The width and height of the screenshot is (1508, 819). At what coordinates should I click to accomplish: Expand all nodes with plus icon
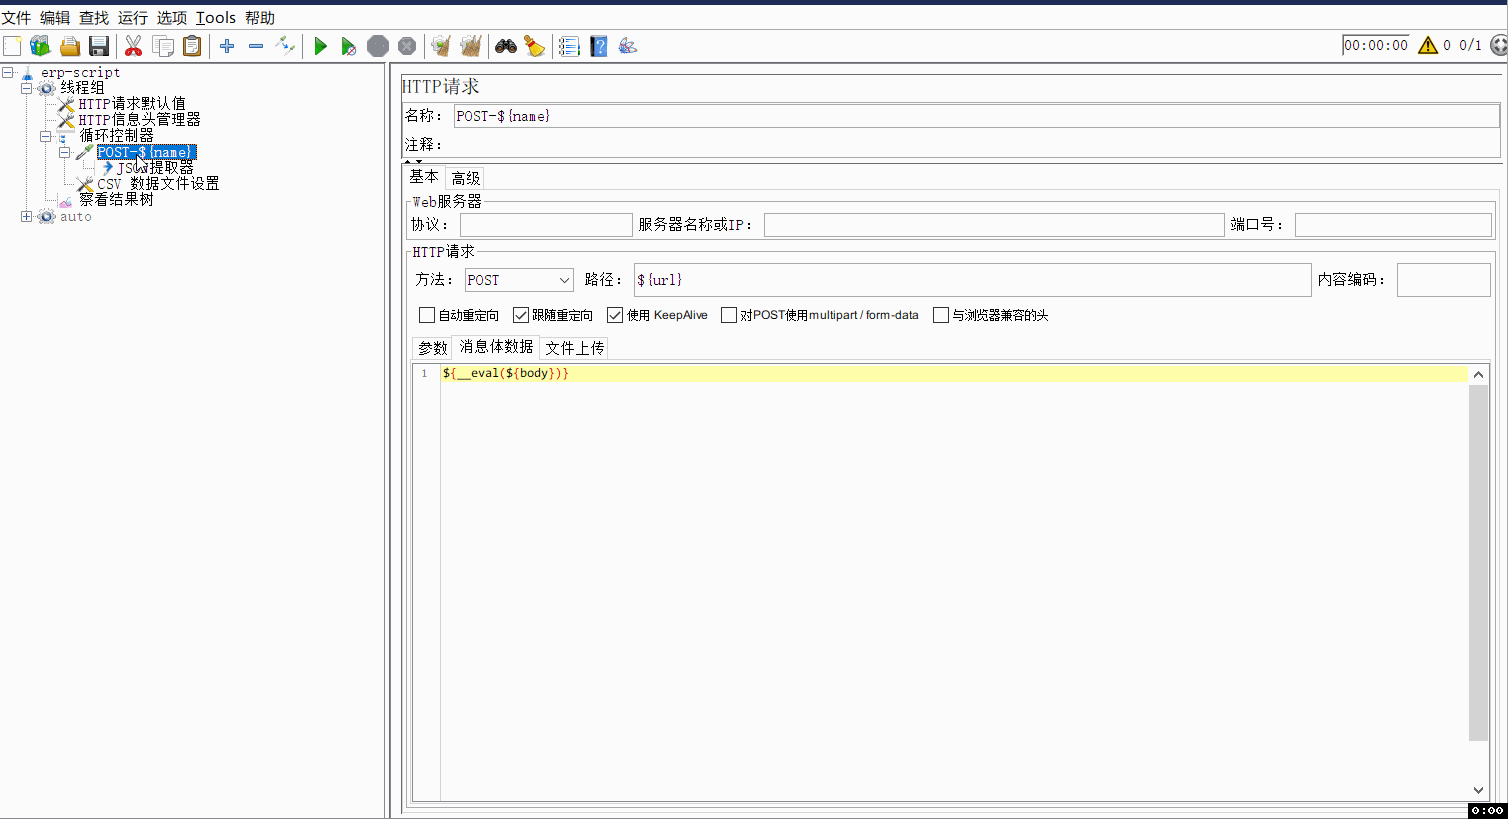(227, 46)
